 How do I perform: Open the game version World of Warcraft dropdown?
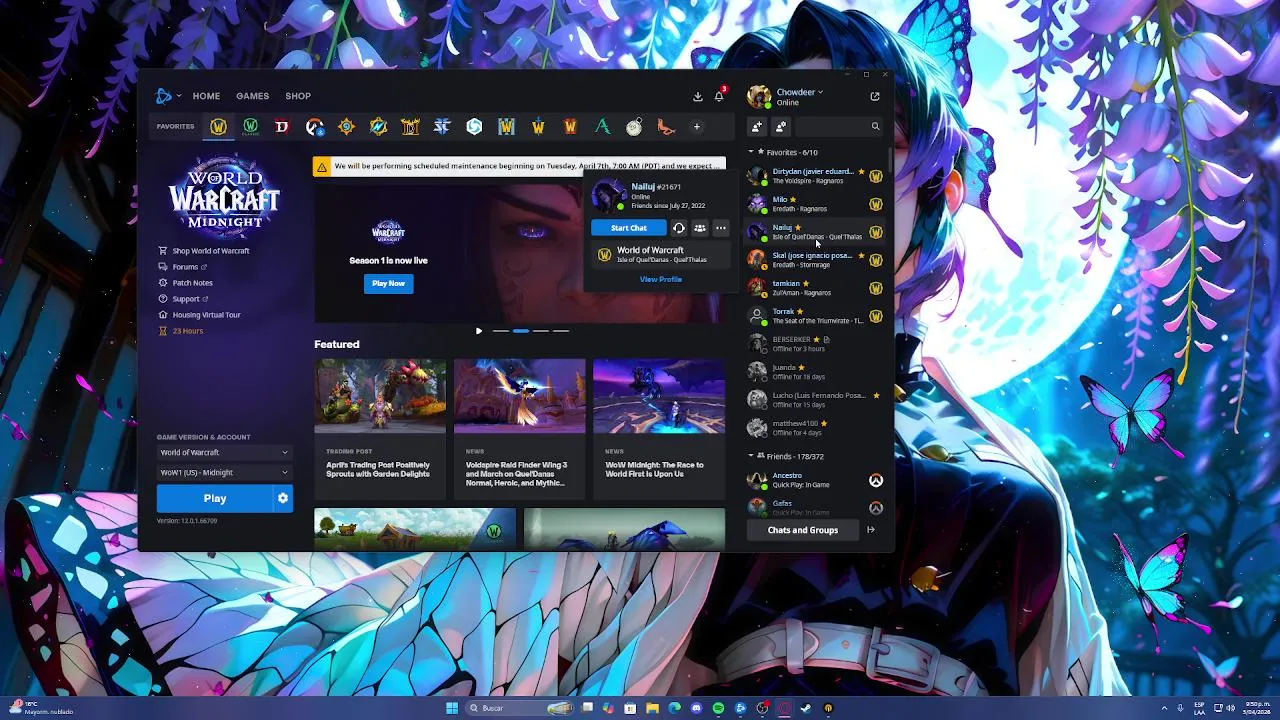click(x=224, y=452)
